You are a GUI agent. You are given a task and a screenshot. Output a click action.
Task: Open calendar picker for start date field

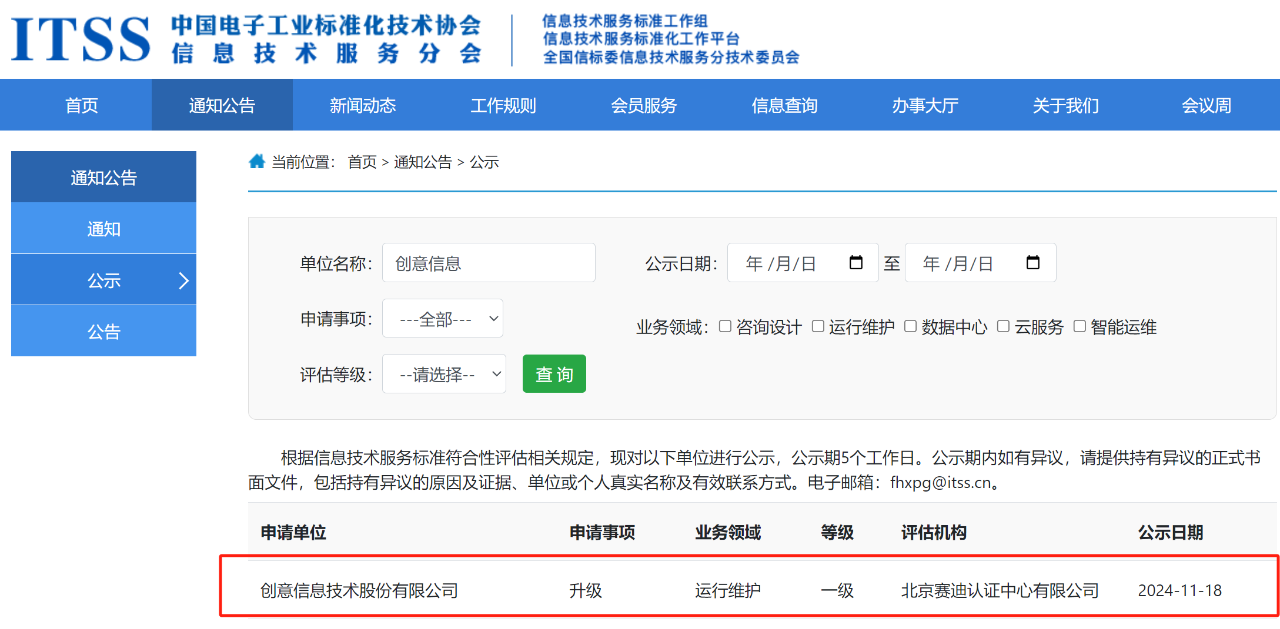click(x=856, y=263)
